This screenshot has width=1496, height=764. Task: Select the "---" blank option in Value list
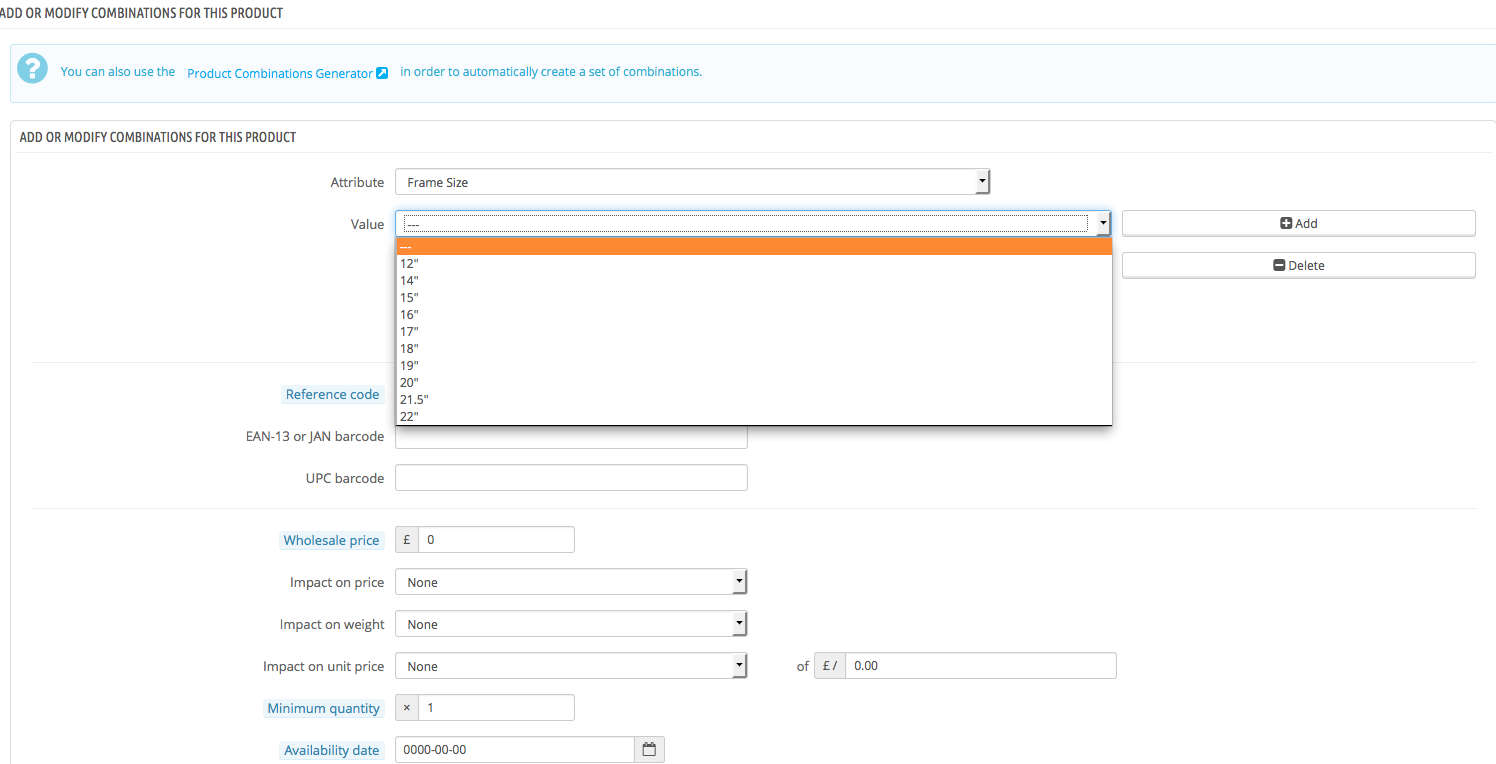(x=754, y=247)
